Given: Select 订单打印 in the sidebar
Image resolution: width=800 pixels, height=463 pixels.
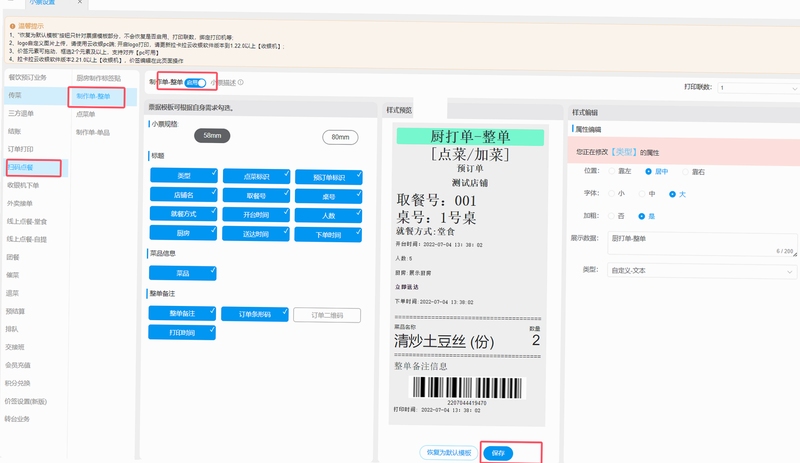Looking at the screenshot, I should [x=20, y=149].
